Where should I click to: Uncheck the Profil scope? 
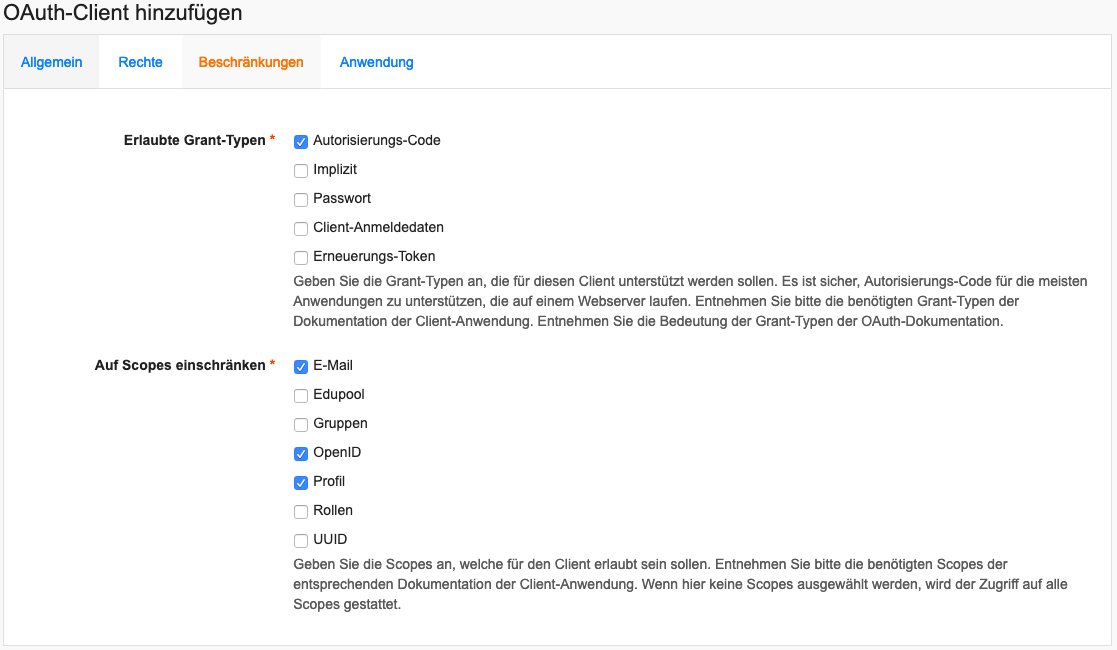coord(301,483)
